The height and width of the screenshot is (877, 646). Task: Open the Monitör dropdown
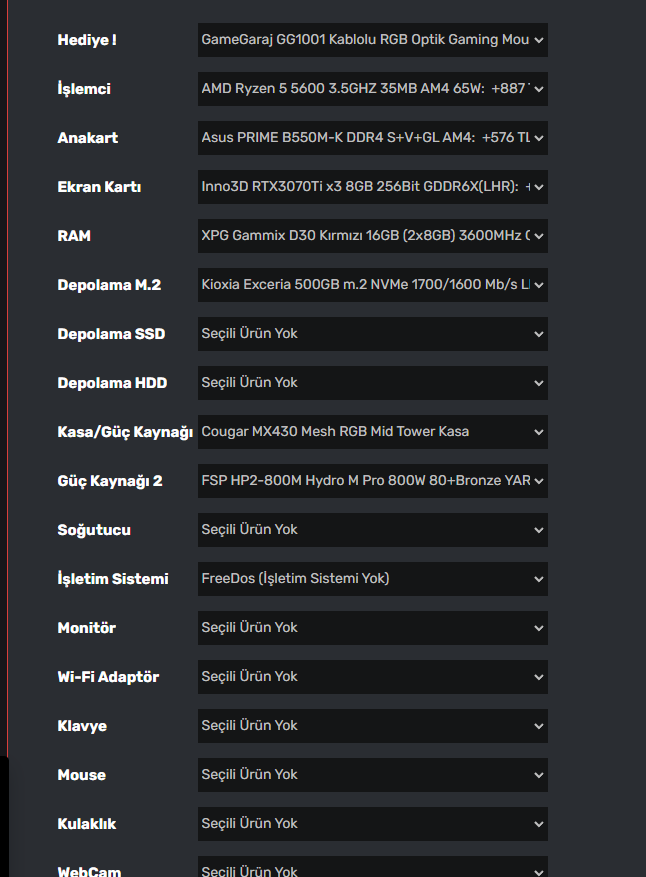[372, 628]
